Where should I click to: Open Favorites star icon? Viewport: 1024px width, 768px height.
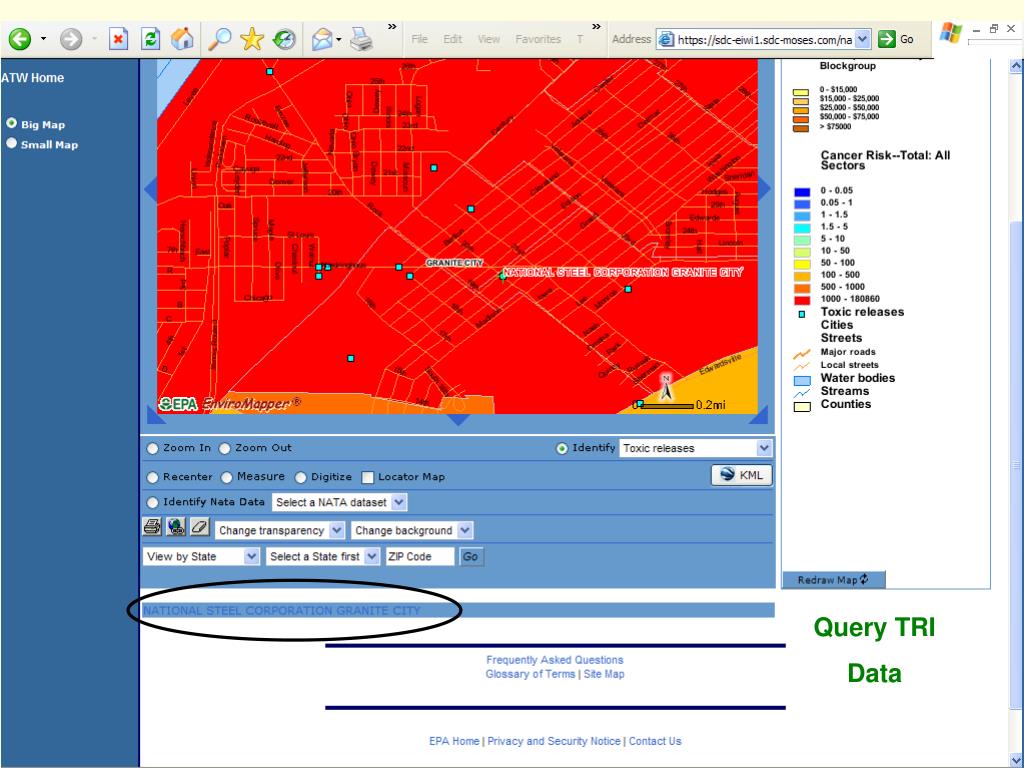(251, 39)
